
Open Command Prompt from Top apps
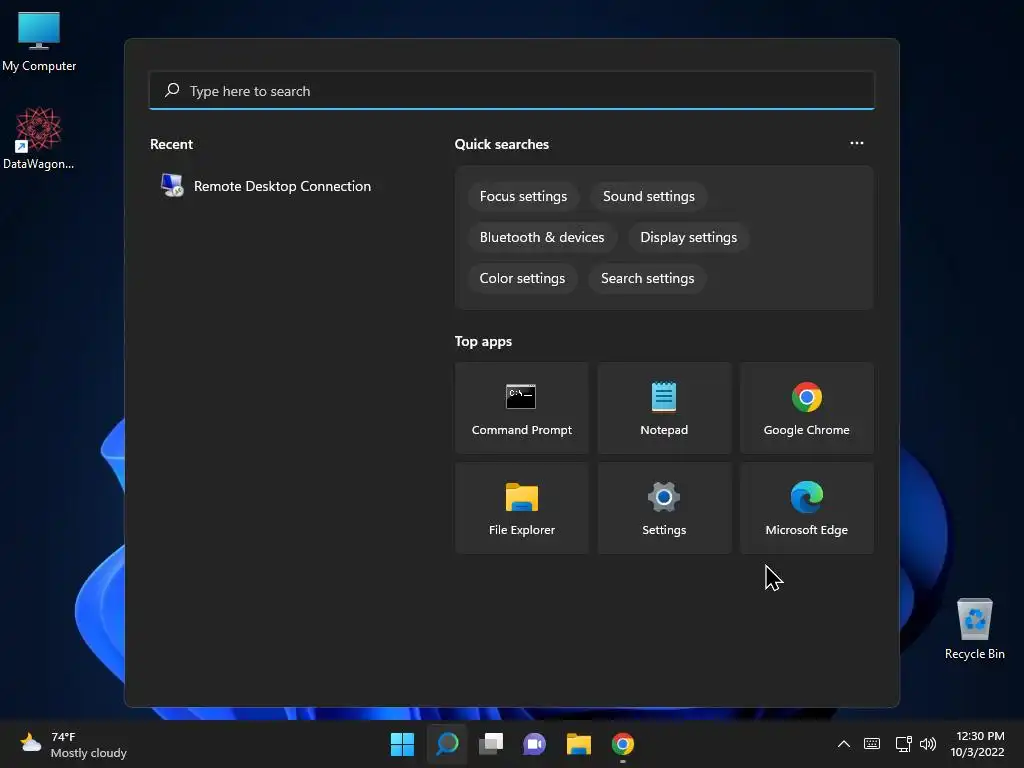pyautogui.click(x=521, y=408)
